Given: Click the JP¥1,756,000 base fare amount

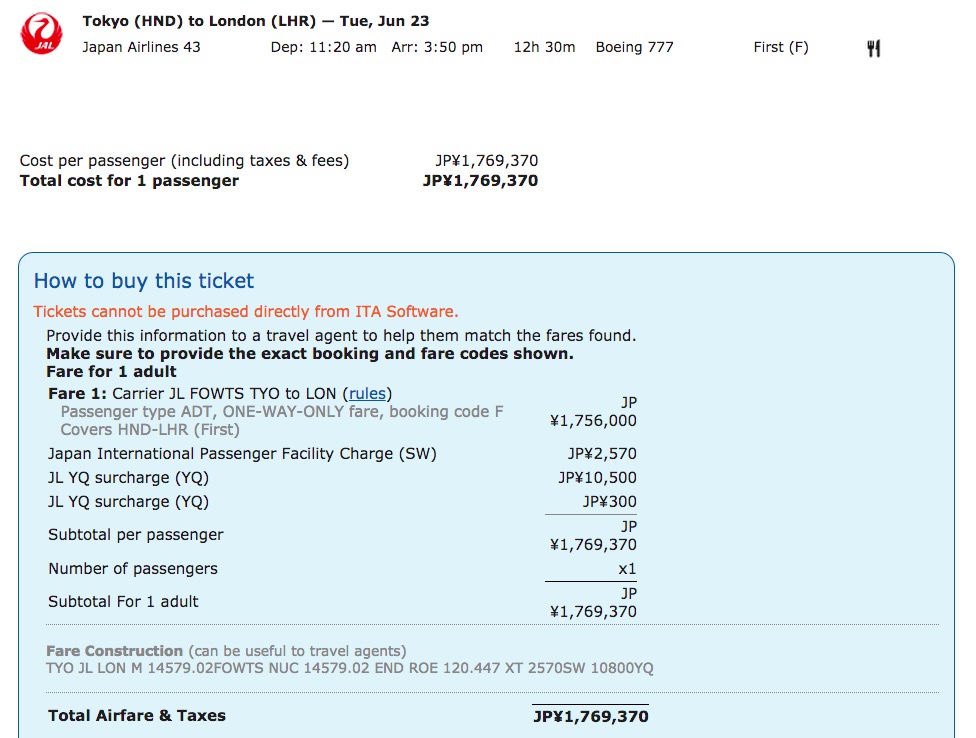Looking at the screenshot, I should [x=593, y=412].
